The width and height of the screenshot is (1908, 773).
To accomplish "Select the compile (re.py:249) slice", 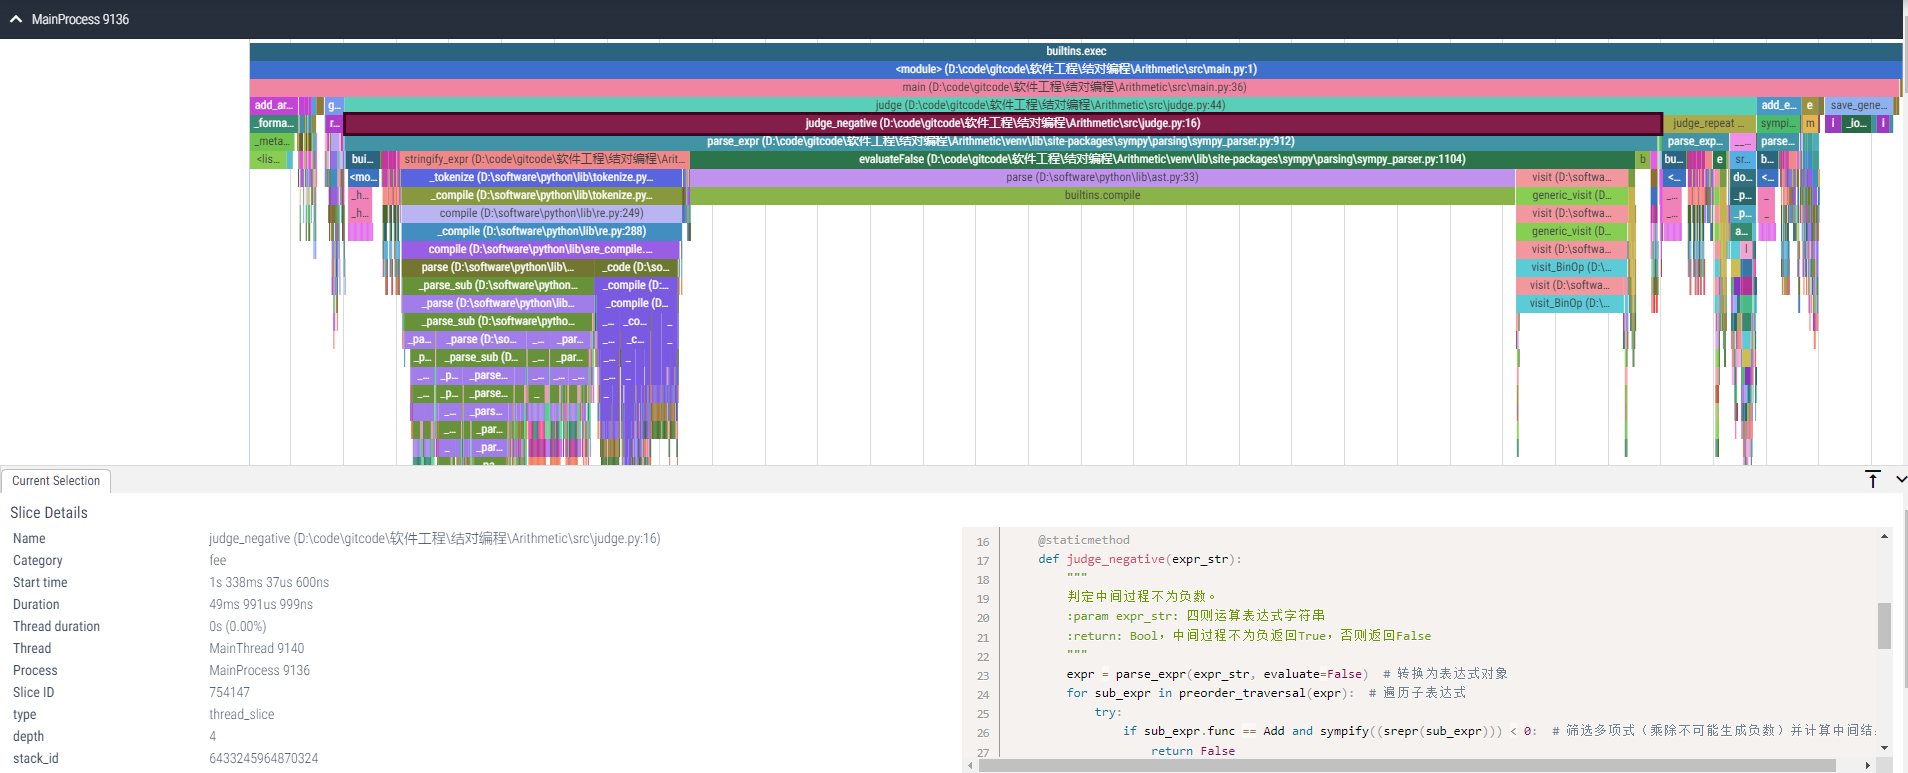I will tap(541, 213).
